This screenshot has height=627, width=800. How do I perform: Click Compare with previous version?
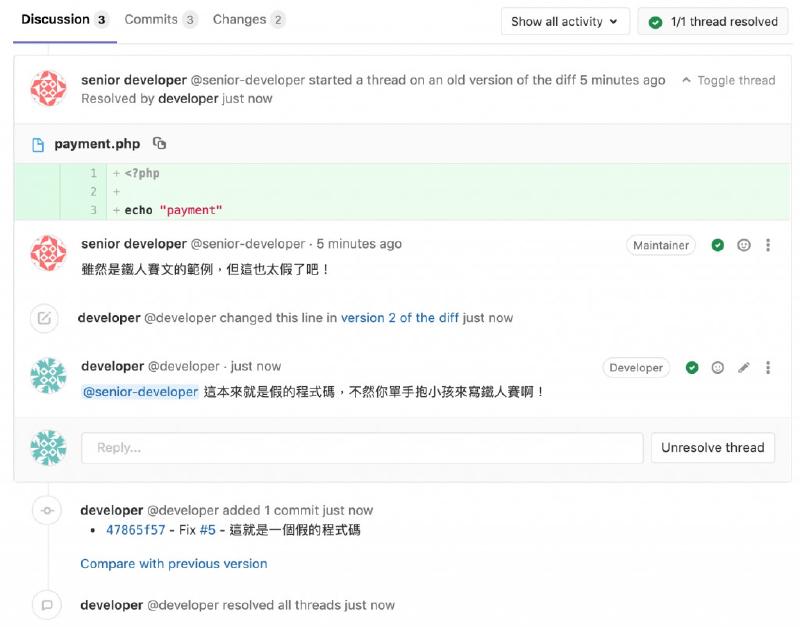click(x=173, y=564)
